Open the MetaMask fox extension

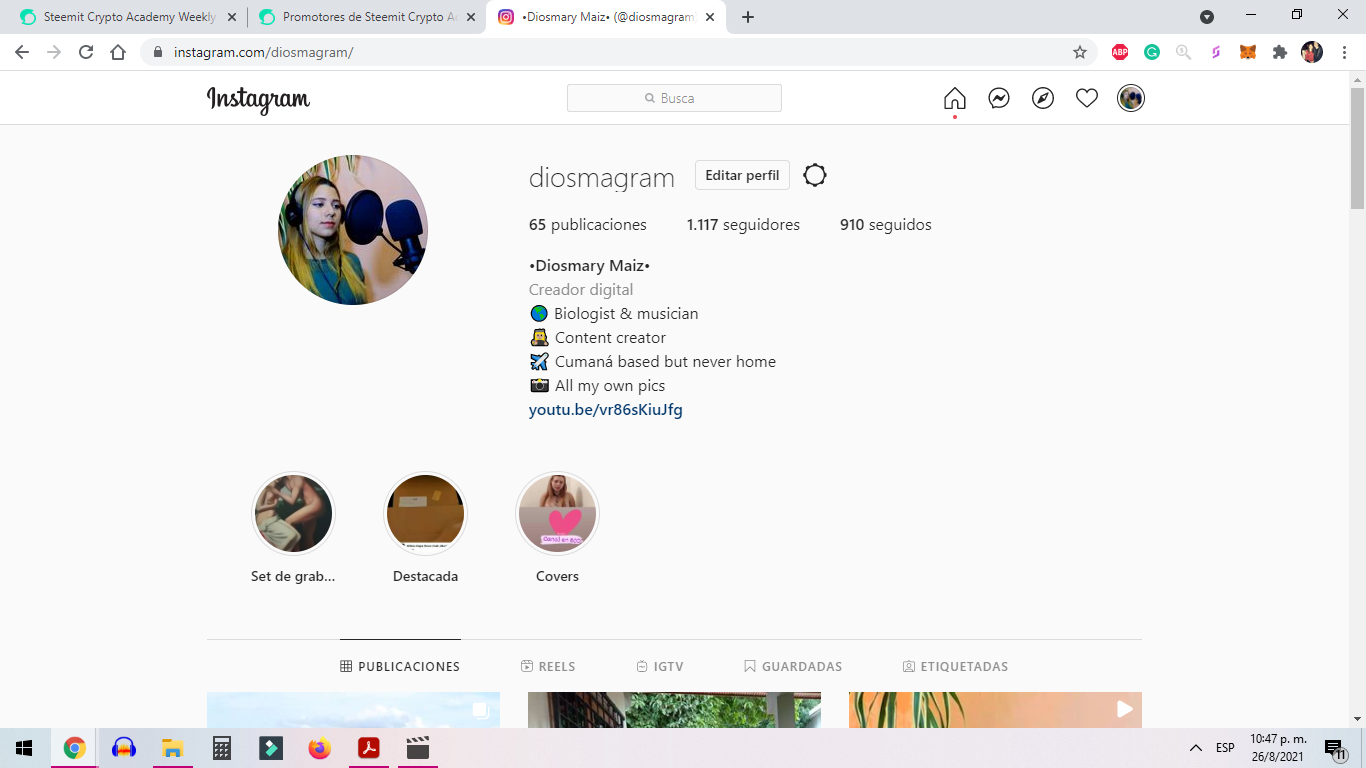click(x=1248, y=52)
